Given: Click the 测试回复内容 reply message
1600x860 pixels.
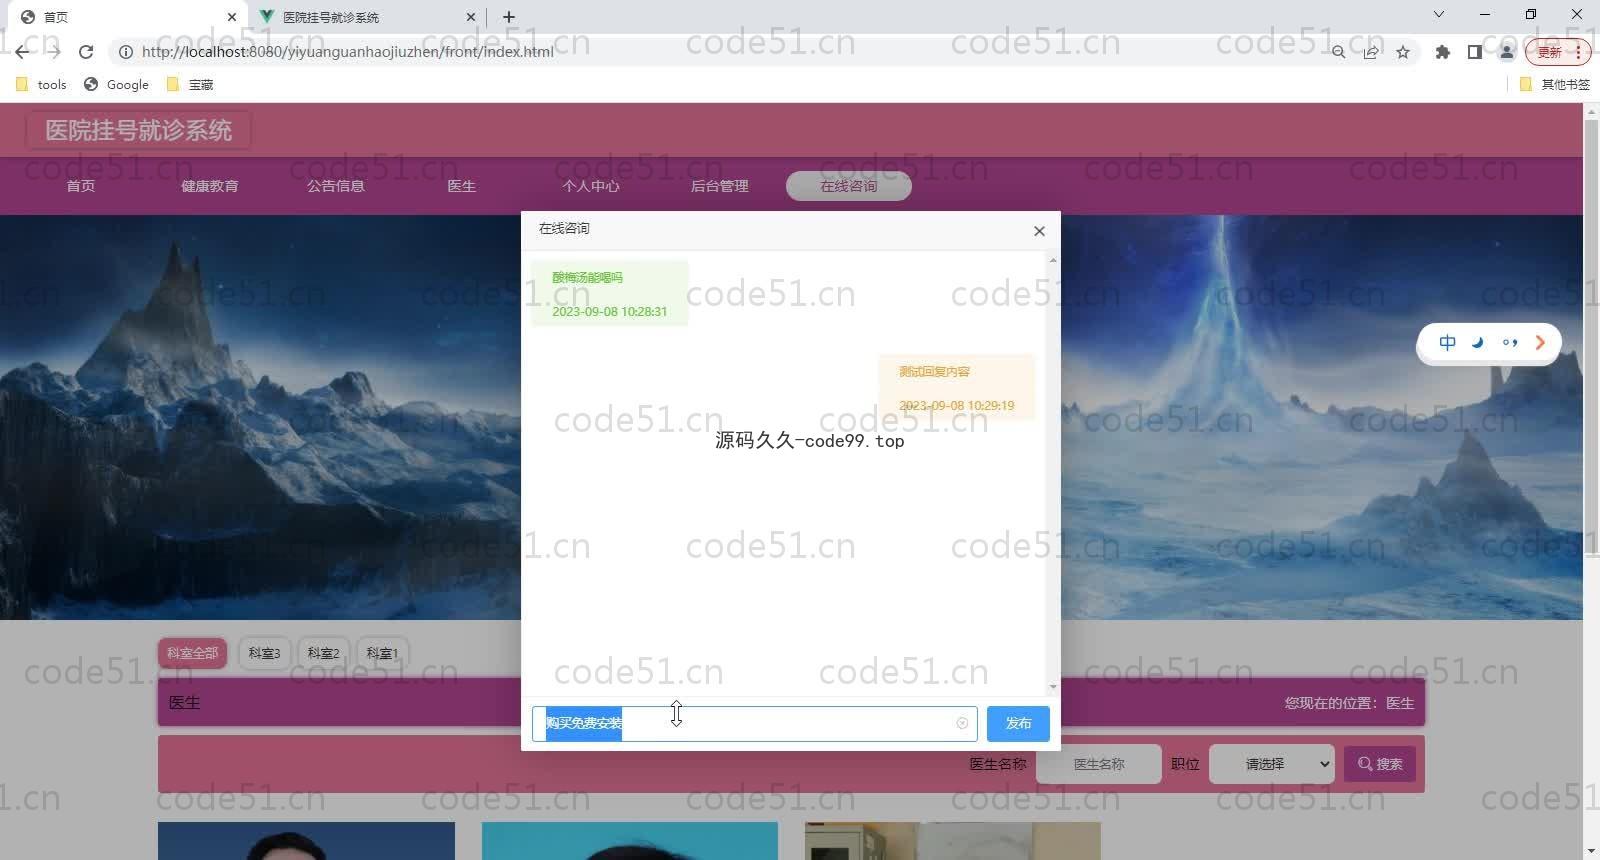Looking at the screenshot, I should 956,388.
